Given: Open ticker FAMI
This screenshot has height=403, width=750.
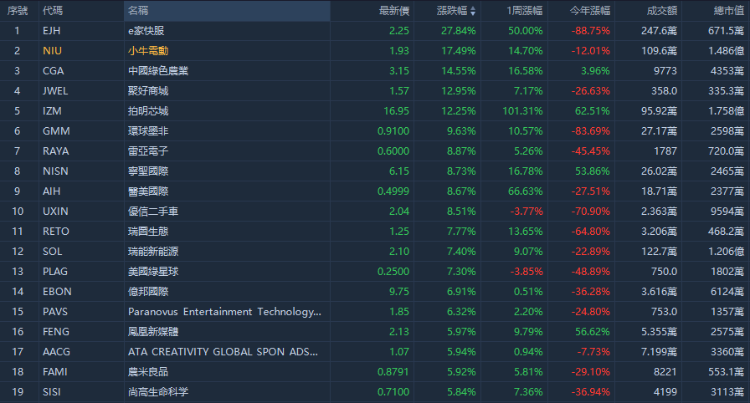Looking at the screenshot, I should [55, 372].
